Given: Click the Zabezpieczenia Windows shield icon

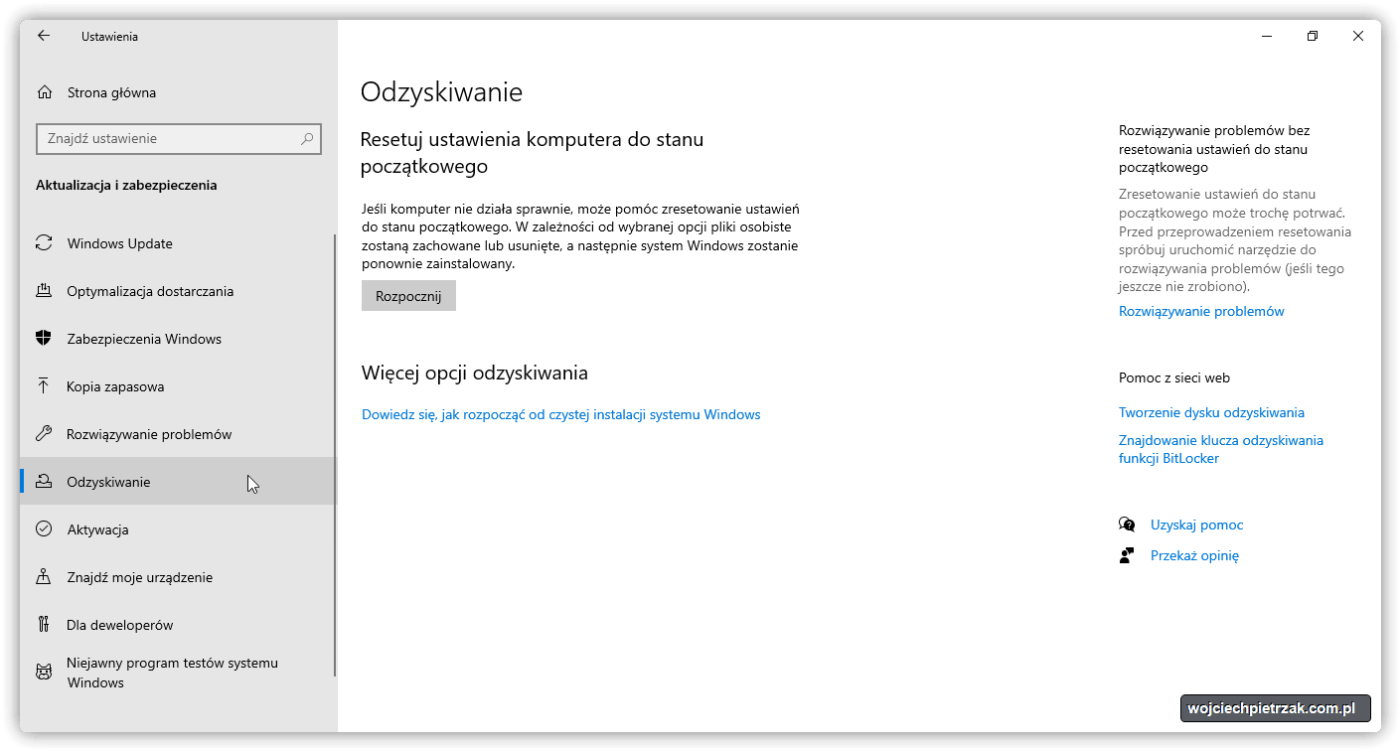Looking at the screenshot, I should tap(44, 339).
